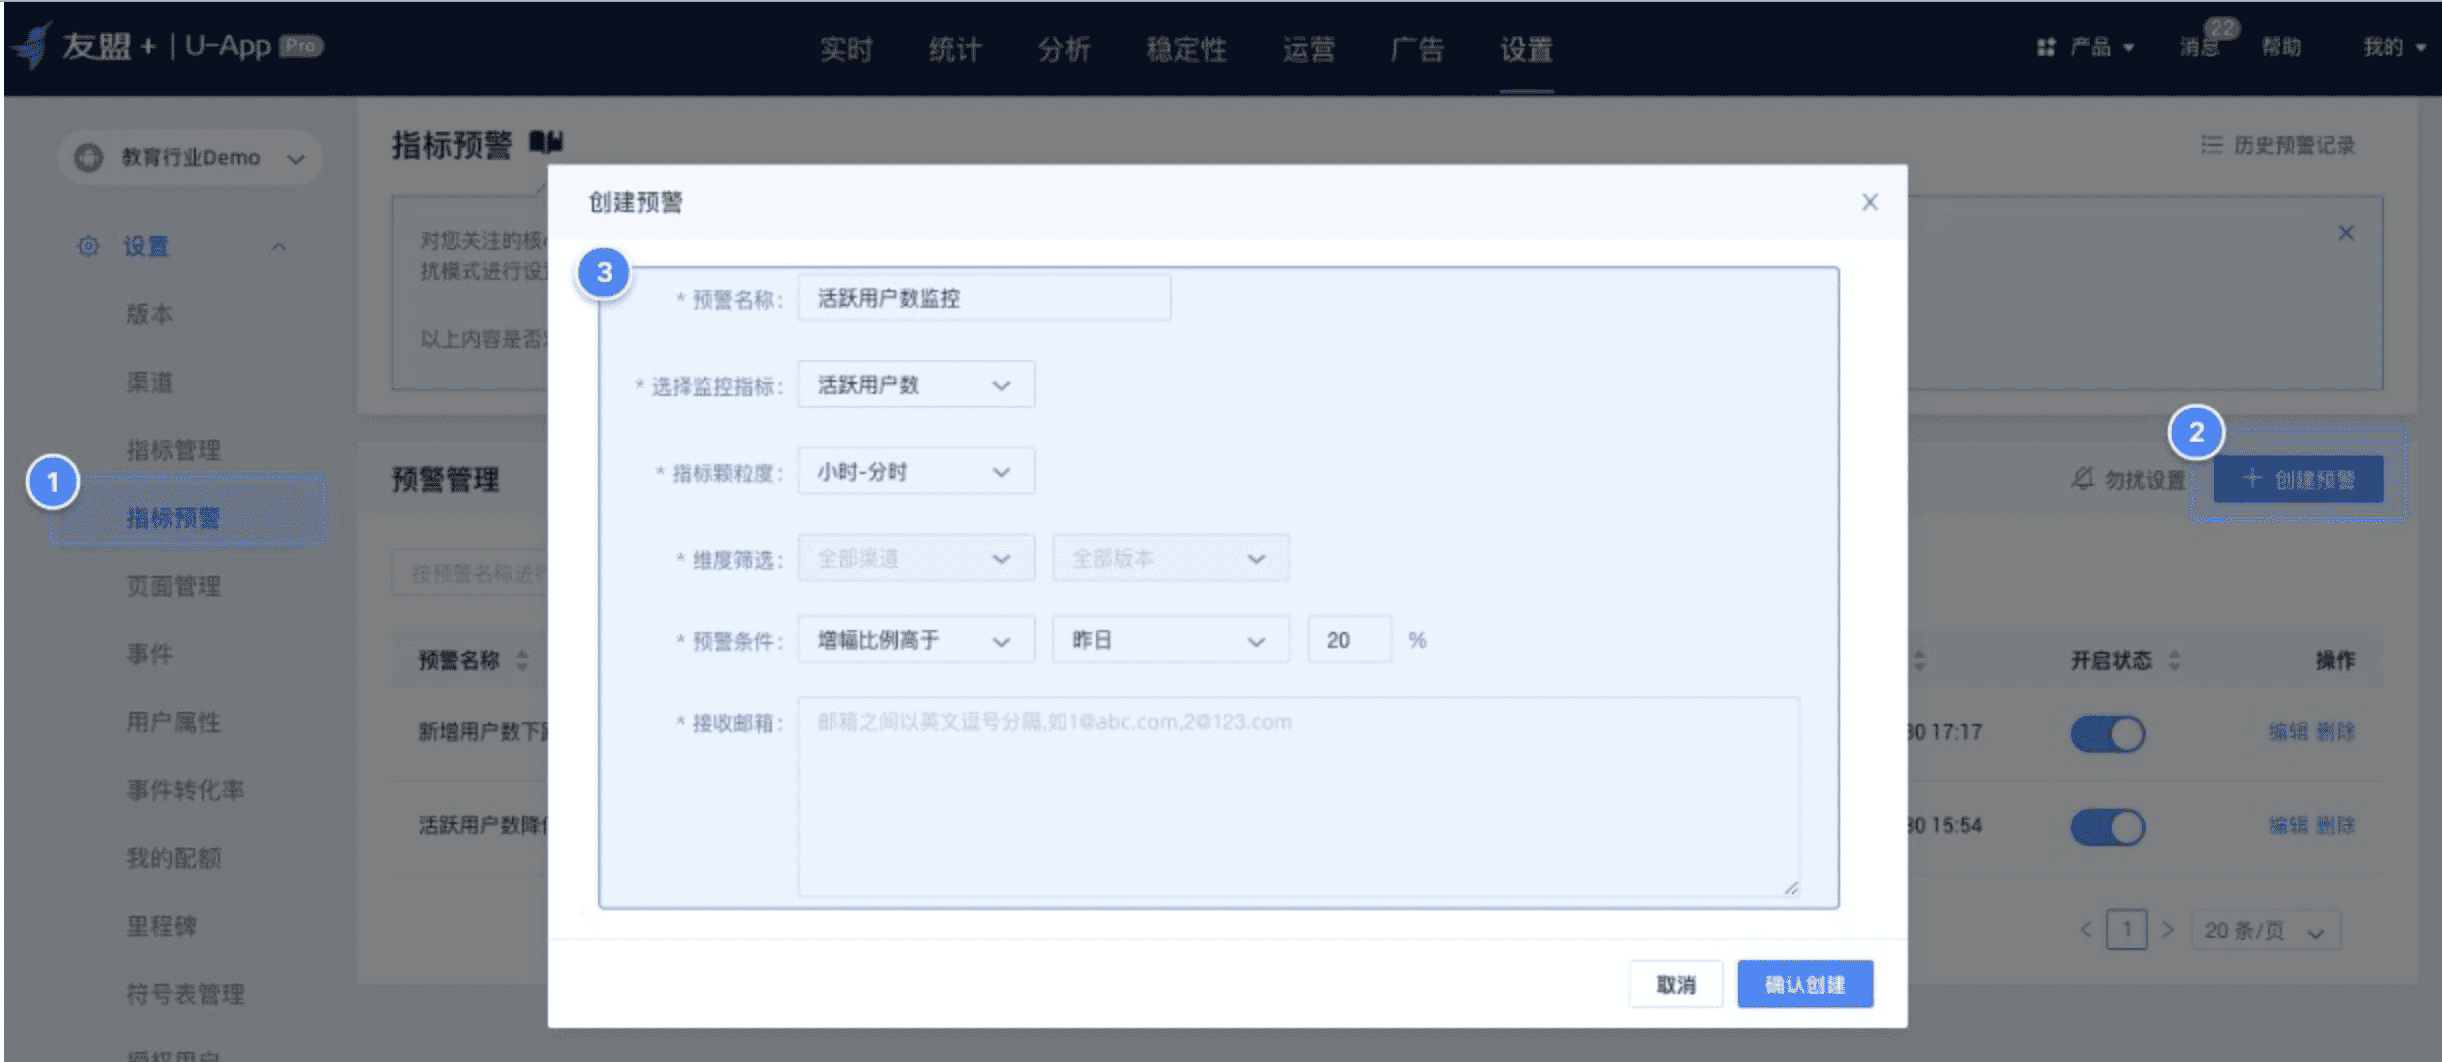Click the settings gear icon in sidebar

(x=89, y=246)
